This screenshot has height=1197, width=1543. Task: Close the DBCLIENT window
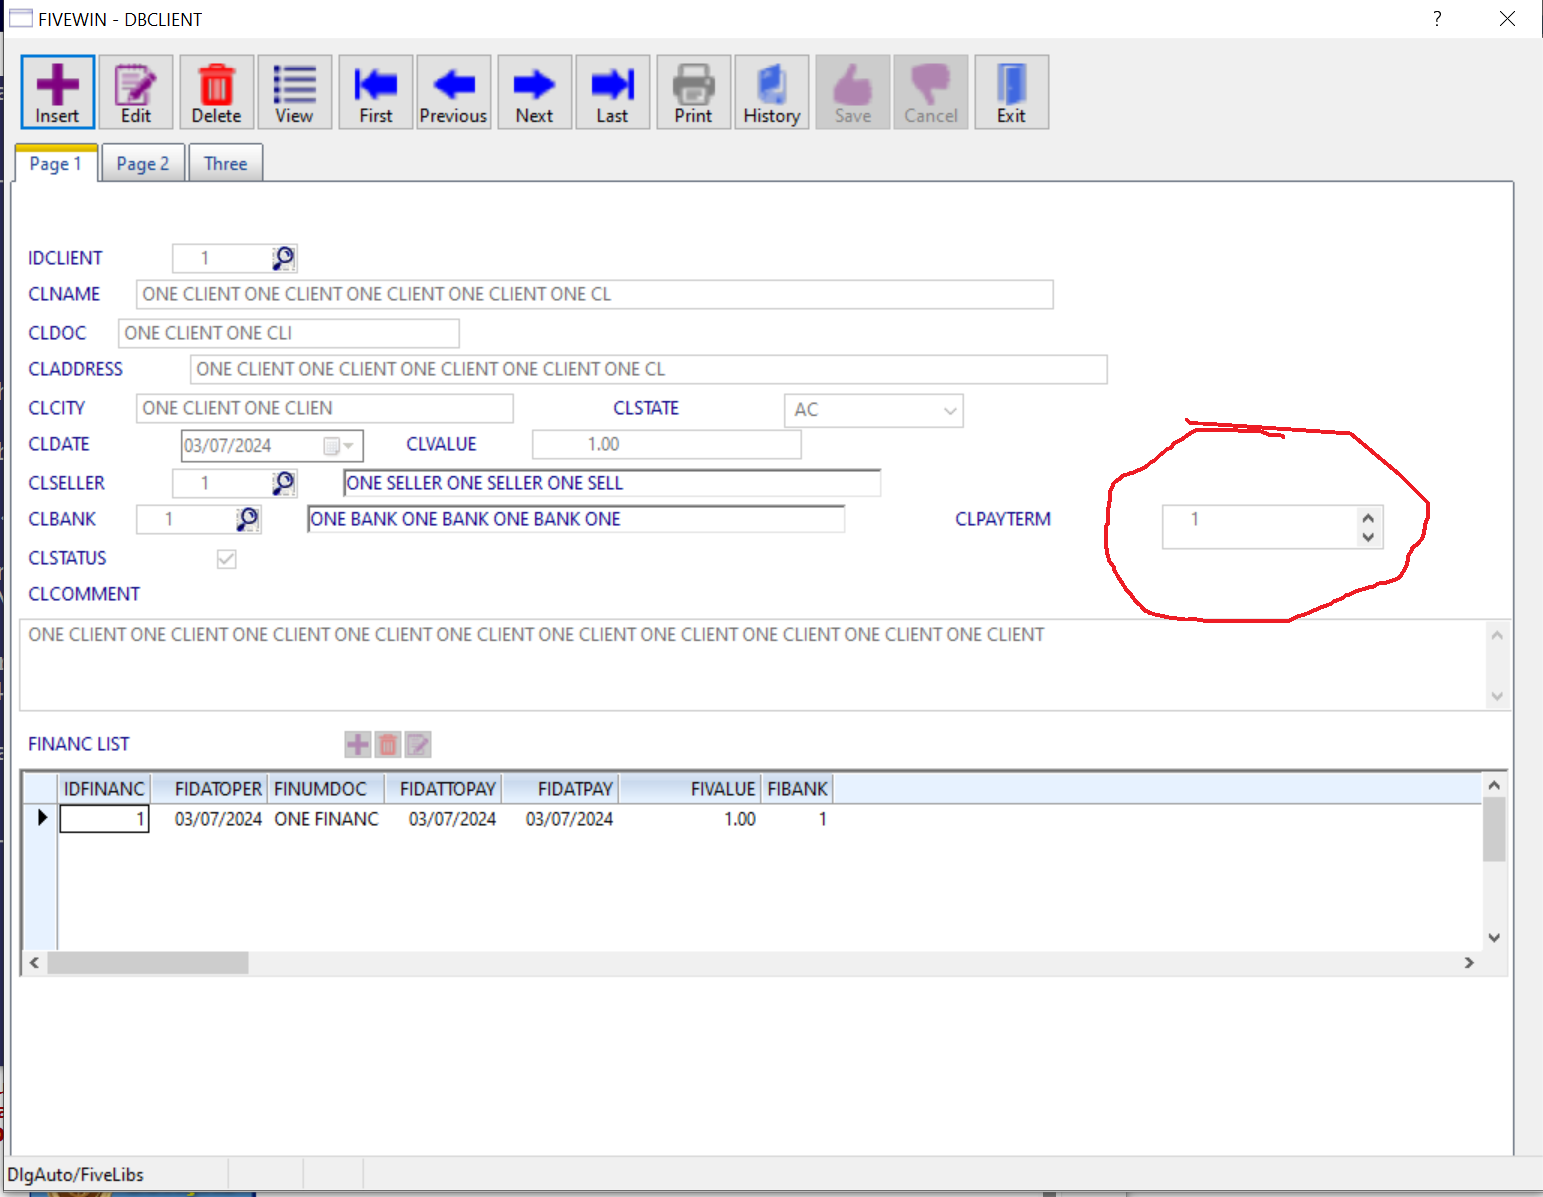coord(1507,19)
